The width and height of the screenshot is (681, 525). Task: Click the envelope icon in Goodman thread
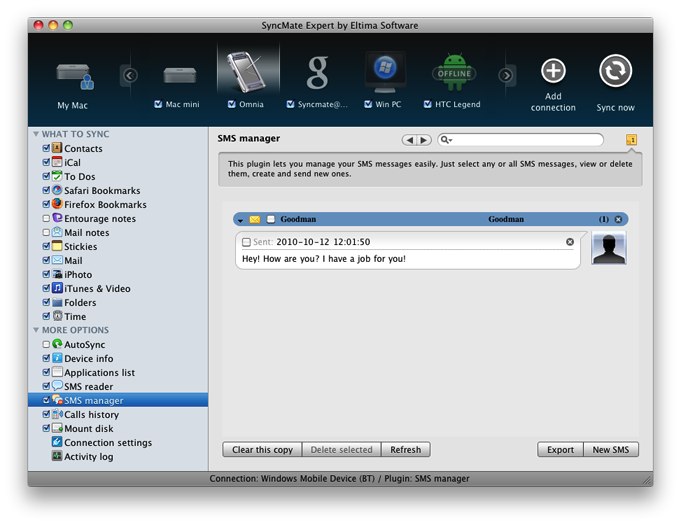(255, 219)
